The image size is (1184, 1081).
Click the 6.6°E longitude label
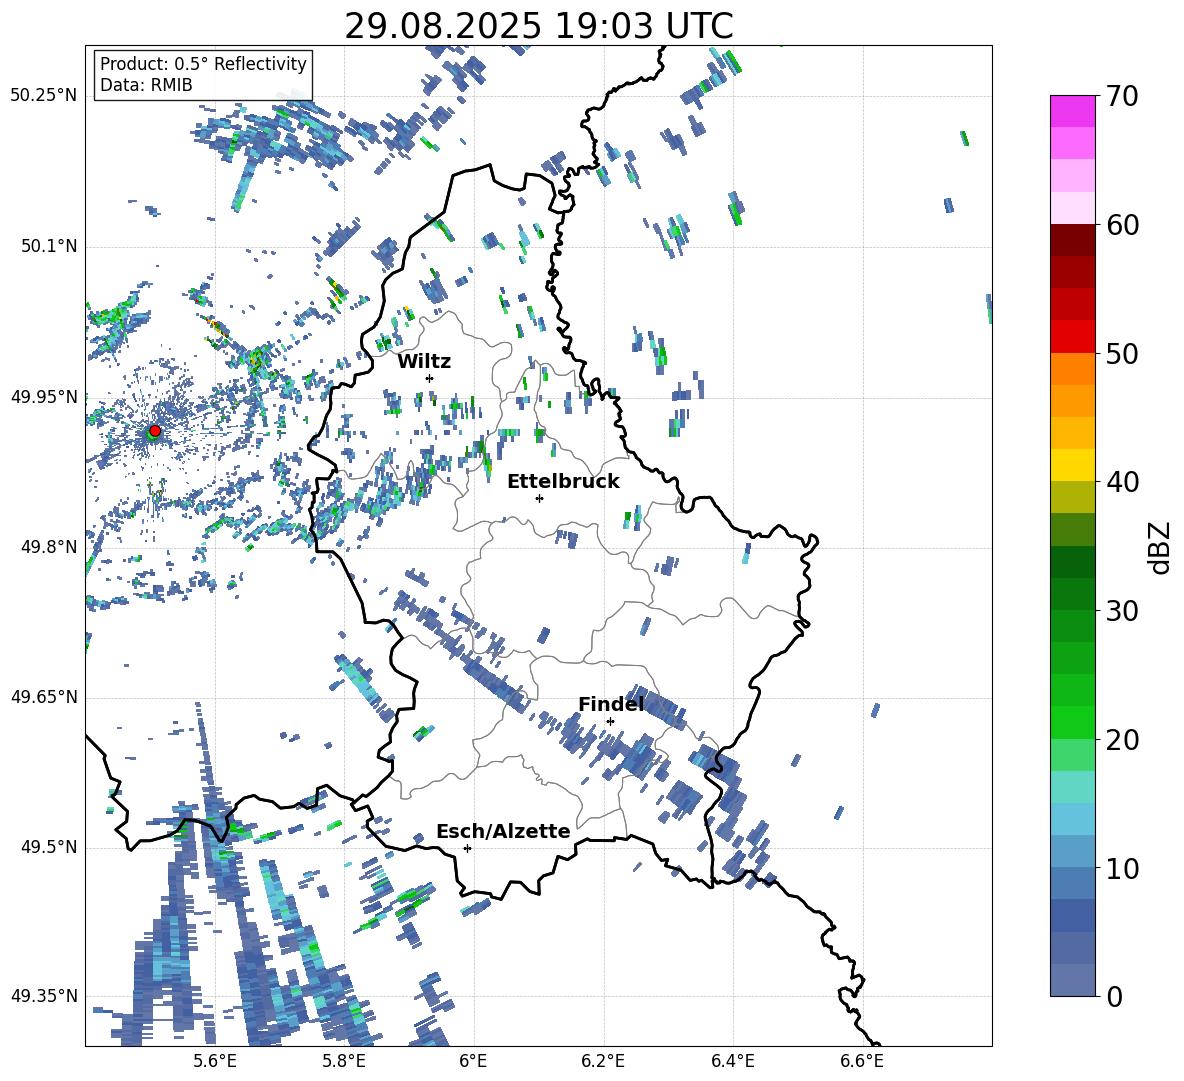pos(862,1061)
